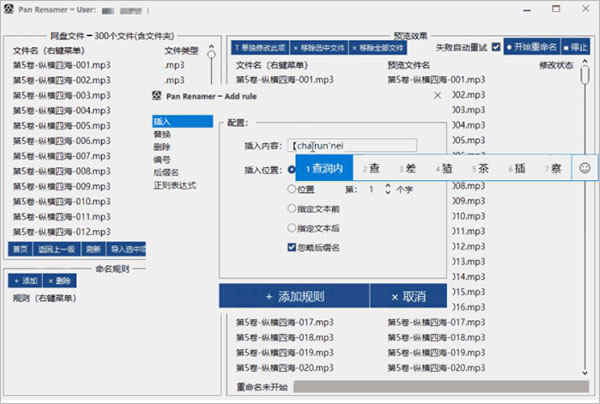The image size is (600, 404).
Task: Choose the 替换 rule type
Action: (162, 134)
